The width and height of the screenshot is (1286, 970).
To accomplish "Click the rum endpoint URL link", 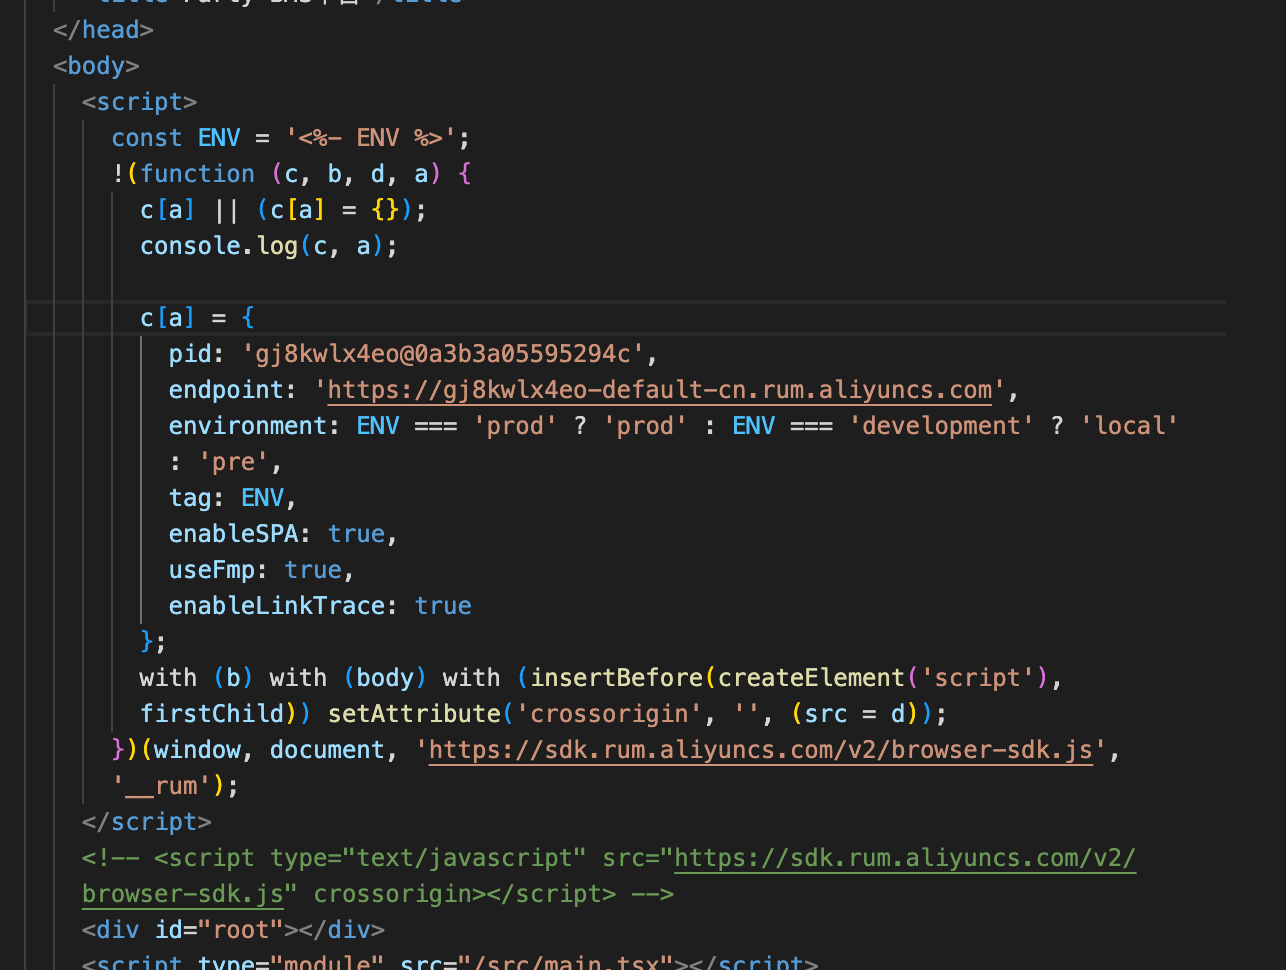I will [660, 390].
